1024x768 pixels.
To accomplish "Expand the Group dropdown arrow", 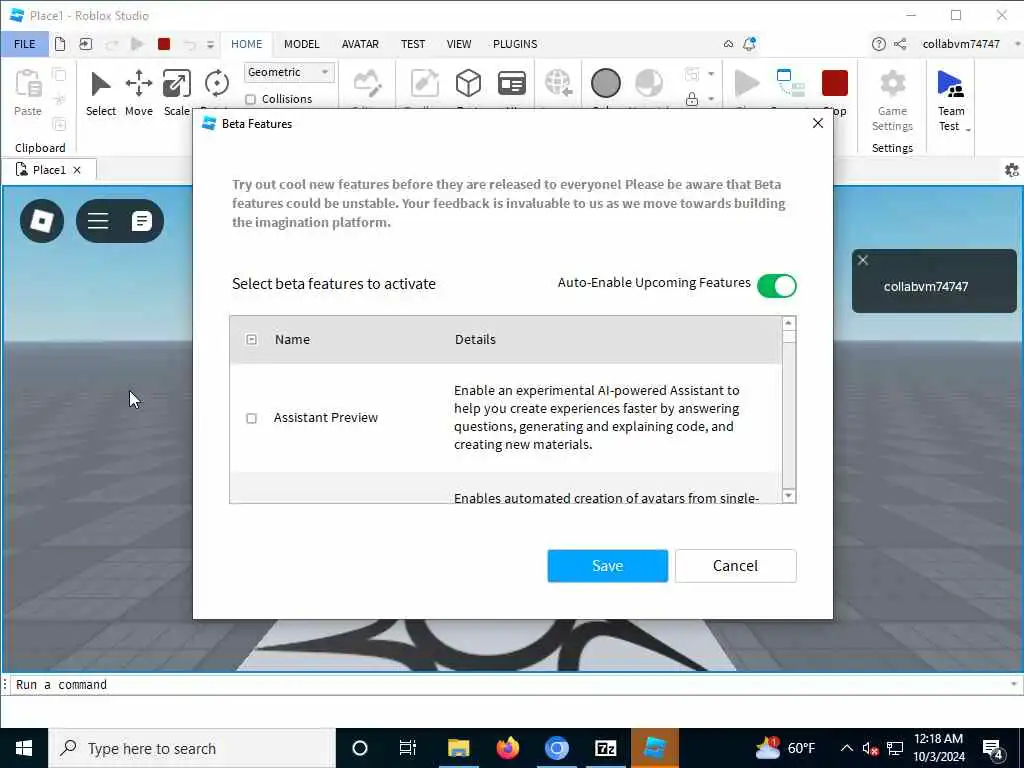I will click(x=711, y=74).
